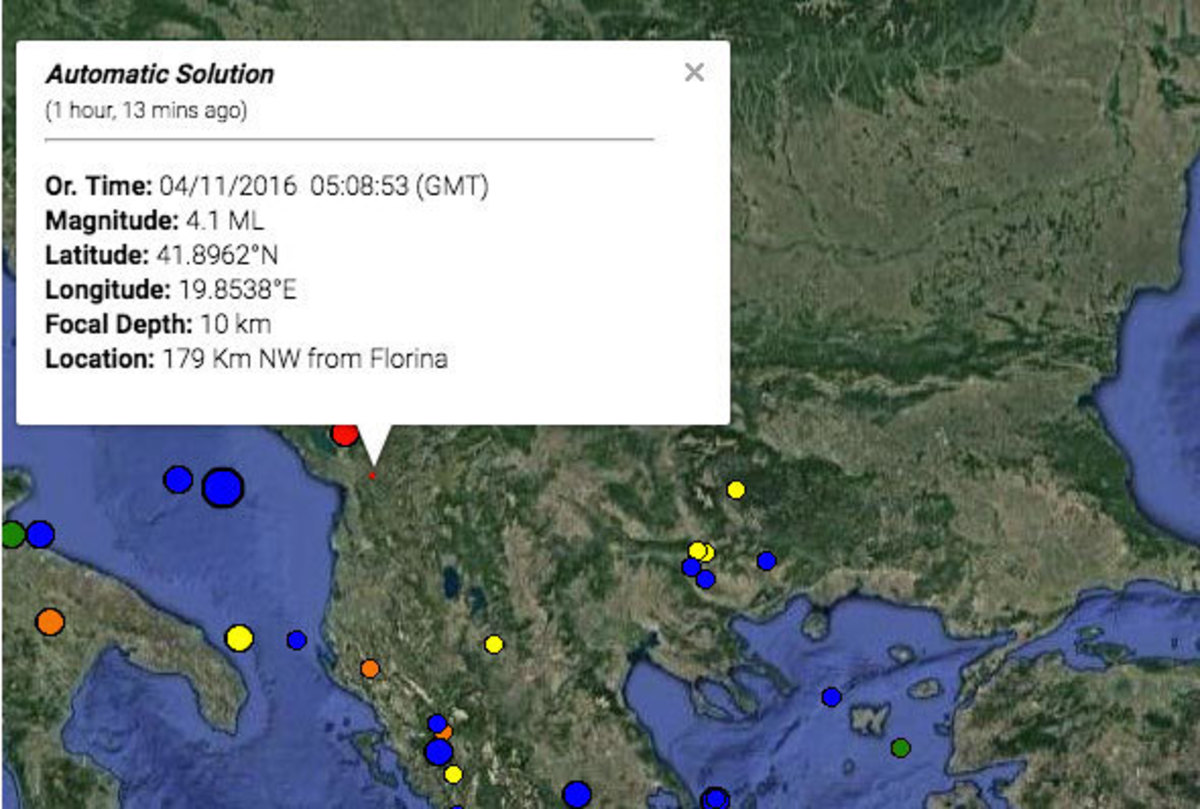Image resolution: width=1200 pixels, height=809 pixels.
Task: Click the large red marker under the popup
Action: point(345,434)
